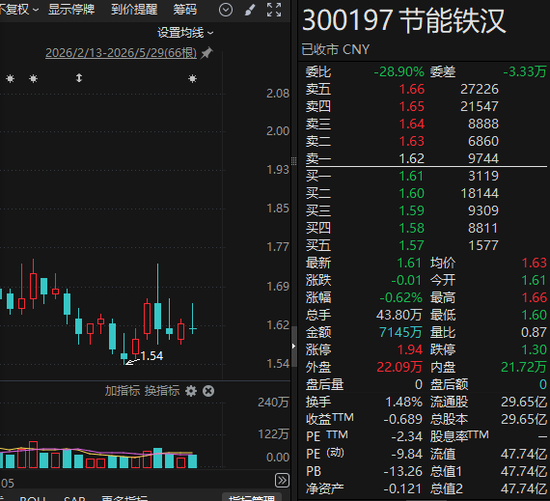Open indicator settings via the gear icon
Viewport: 550px width, 501px height.
pyautogui.click(x=191, y=391)
